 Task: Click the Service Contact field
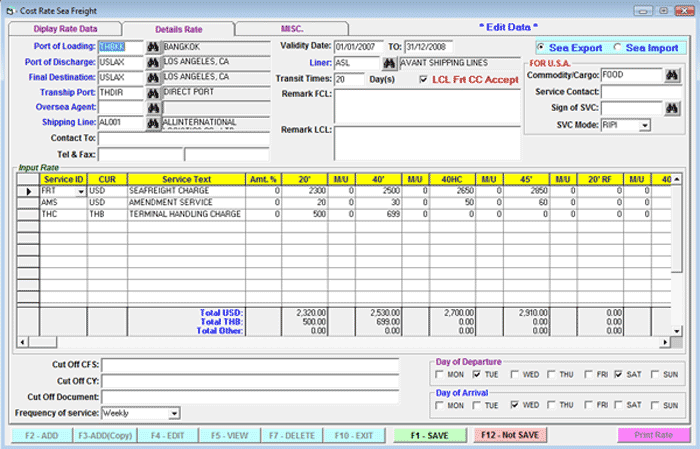pos(642,92)
